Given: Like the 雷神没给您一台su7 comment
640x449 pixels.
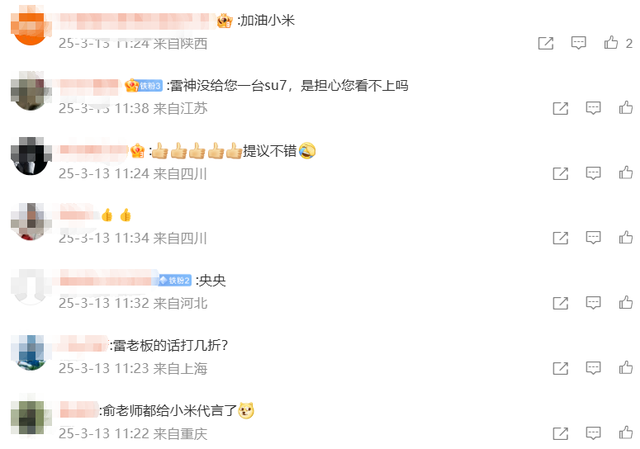Looking at the screenshot, I should 626,108.
